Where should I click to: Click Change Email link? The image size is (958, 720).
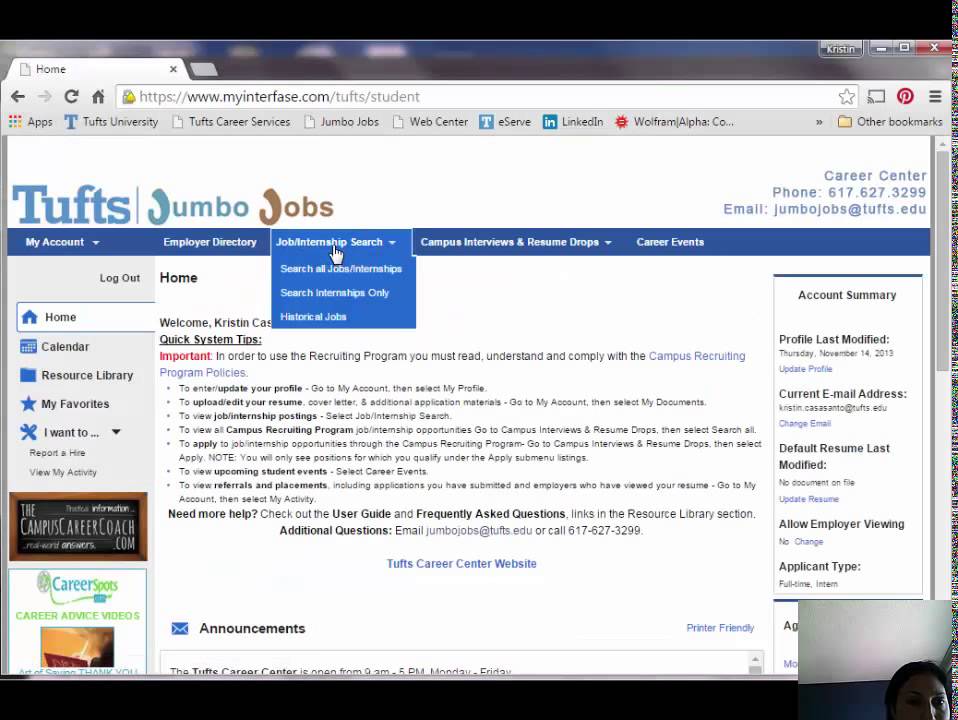[805, 424]
